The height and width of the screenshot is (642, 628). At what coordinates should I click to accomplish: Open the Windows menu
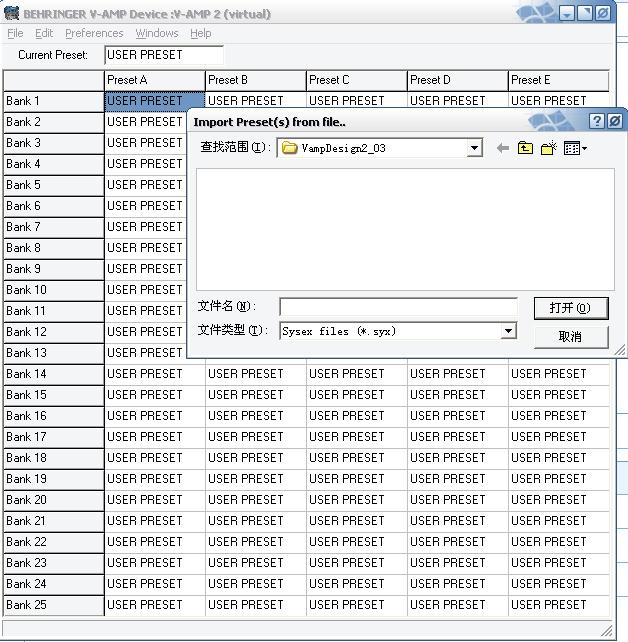tap(157, 33)
